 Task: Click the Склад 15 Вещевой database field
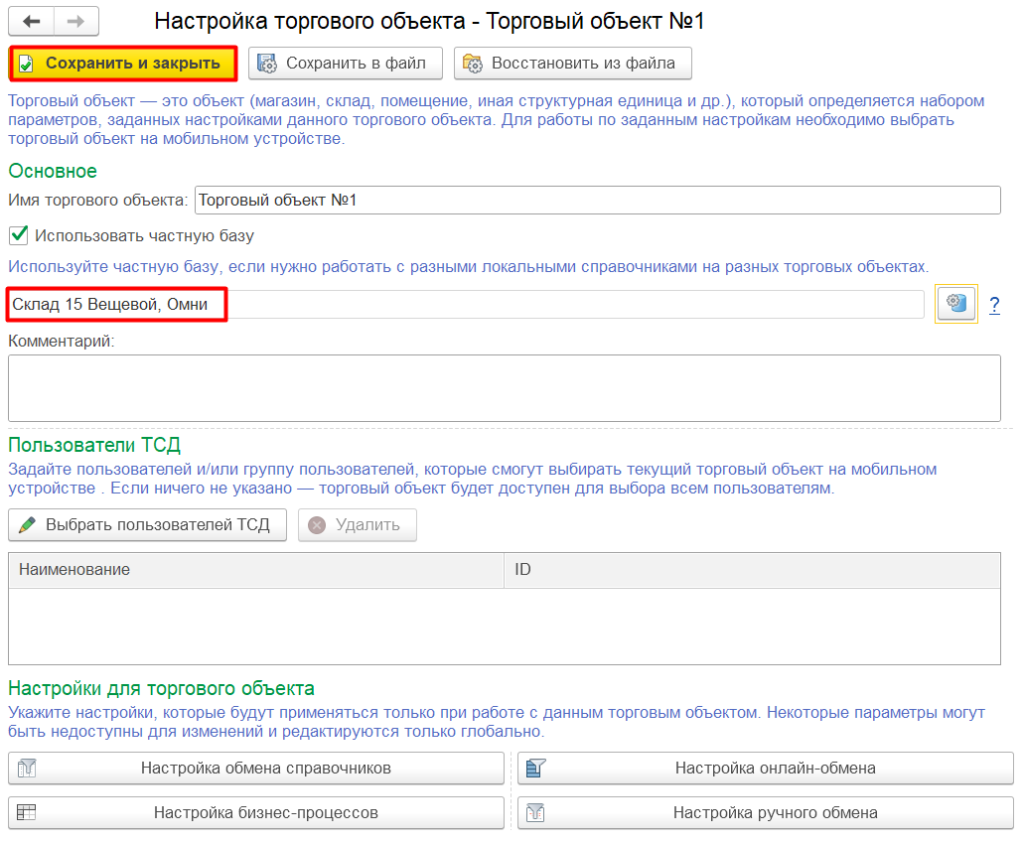(465, 305)
